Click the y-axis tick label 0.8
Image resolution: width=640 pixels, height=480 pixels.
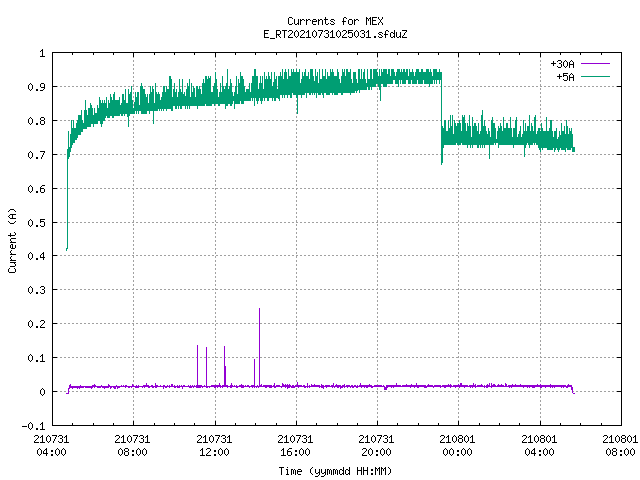pyautogui.click(x=36, y=121)
